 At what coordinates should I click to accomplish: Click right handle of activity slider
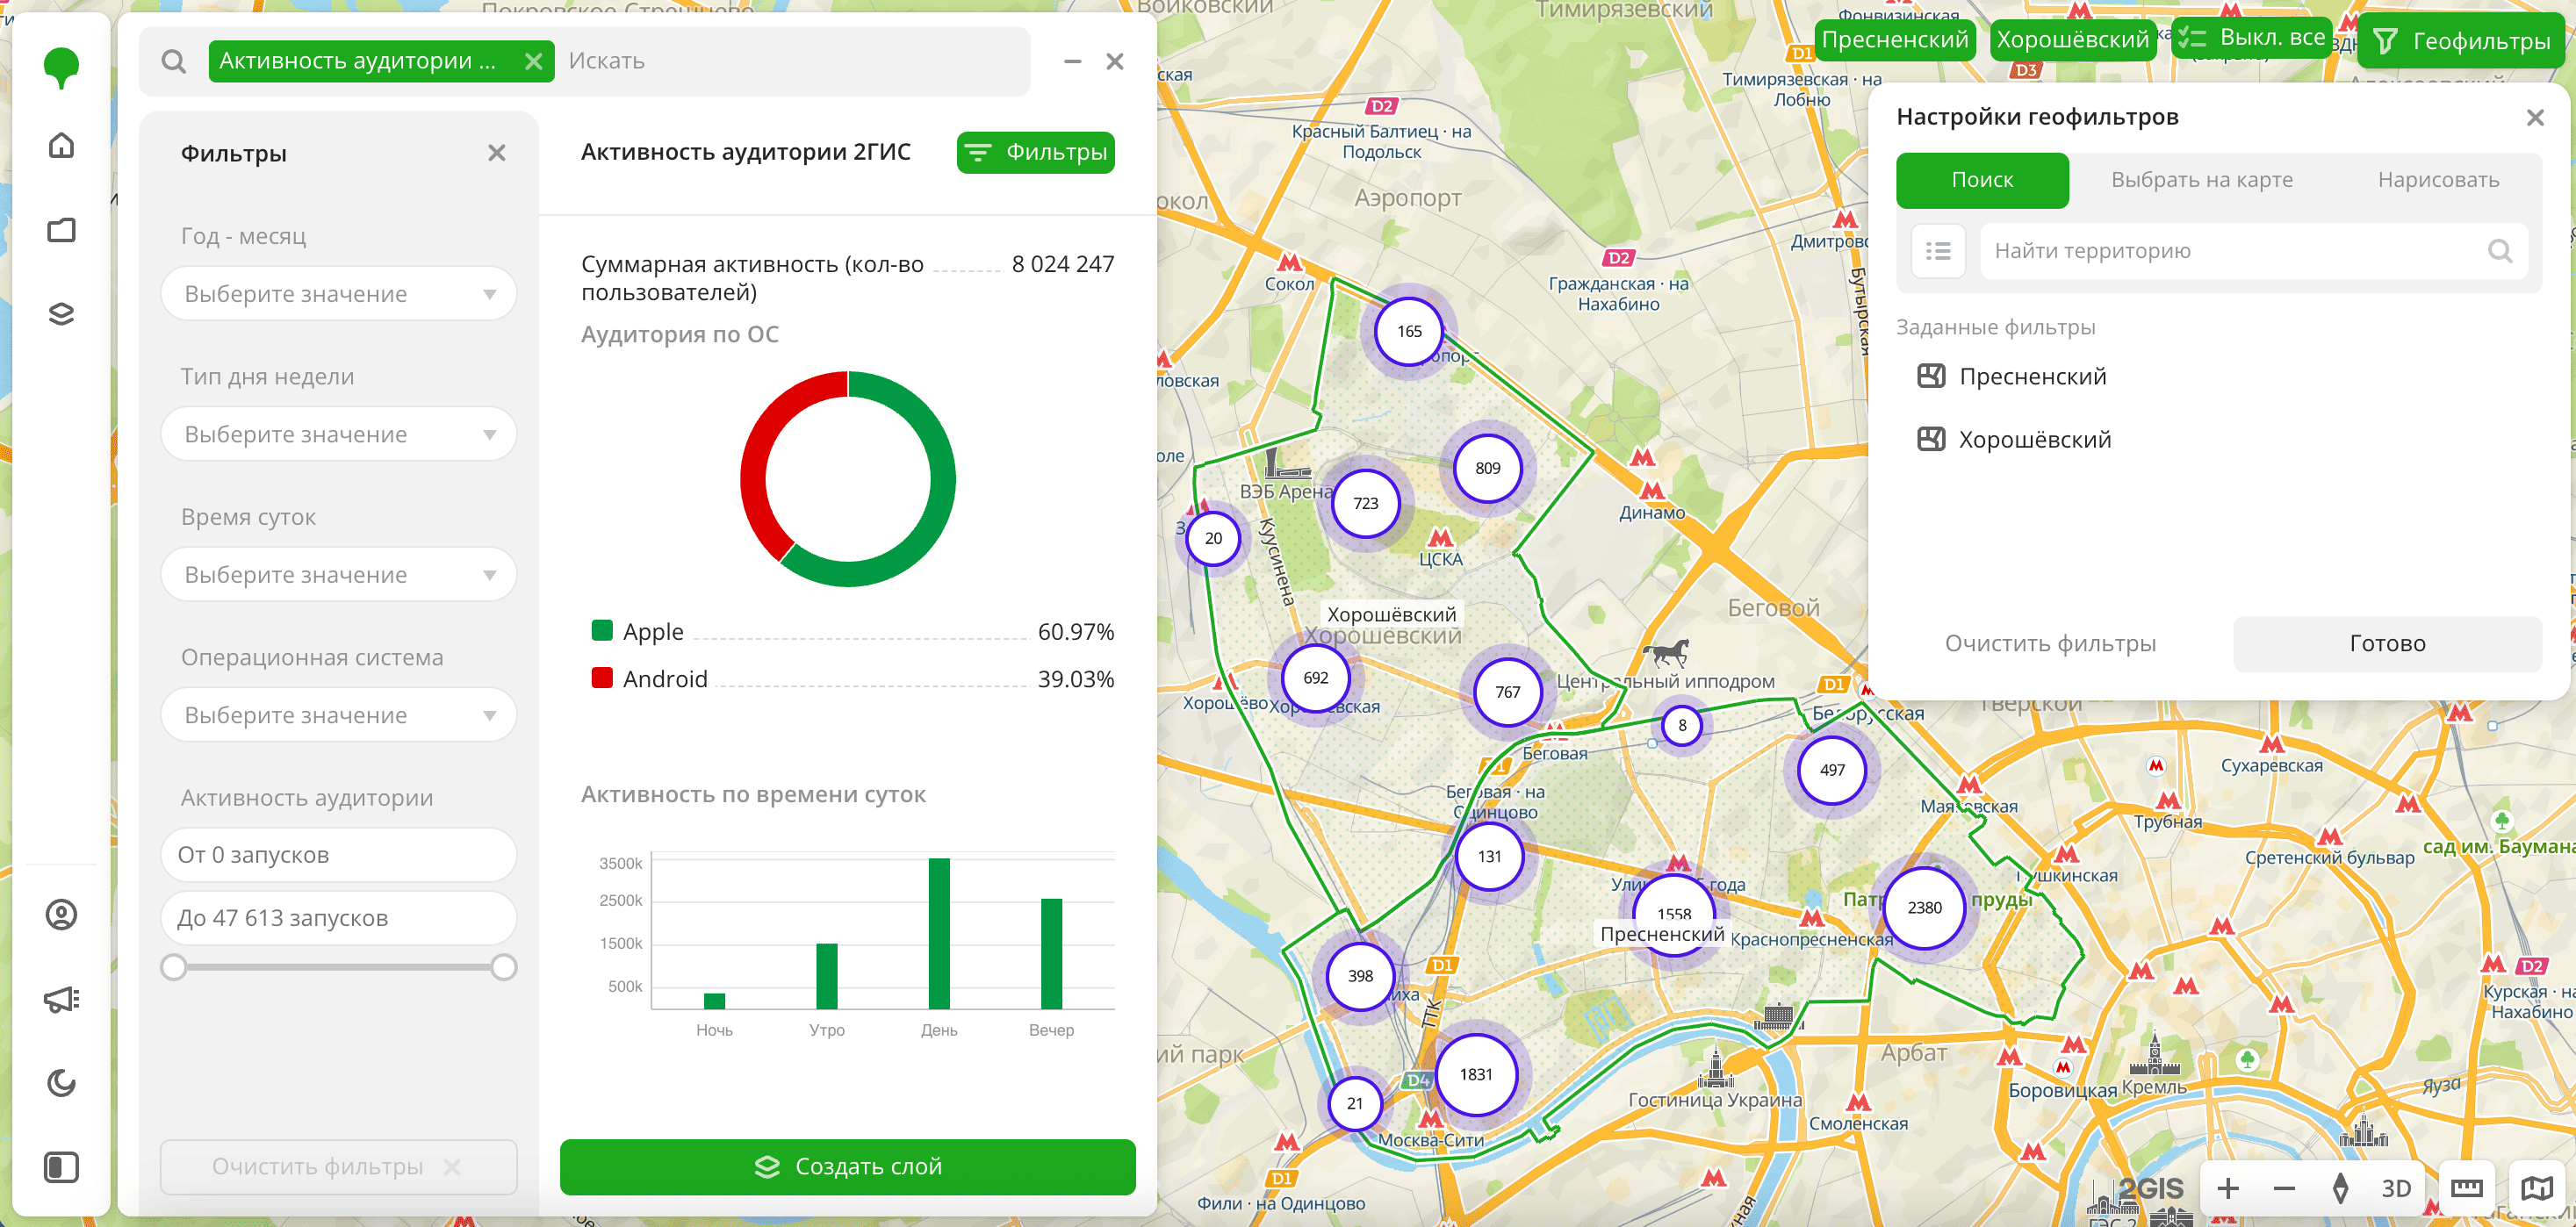click(504, 967)
